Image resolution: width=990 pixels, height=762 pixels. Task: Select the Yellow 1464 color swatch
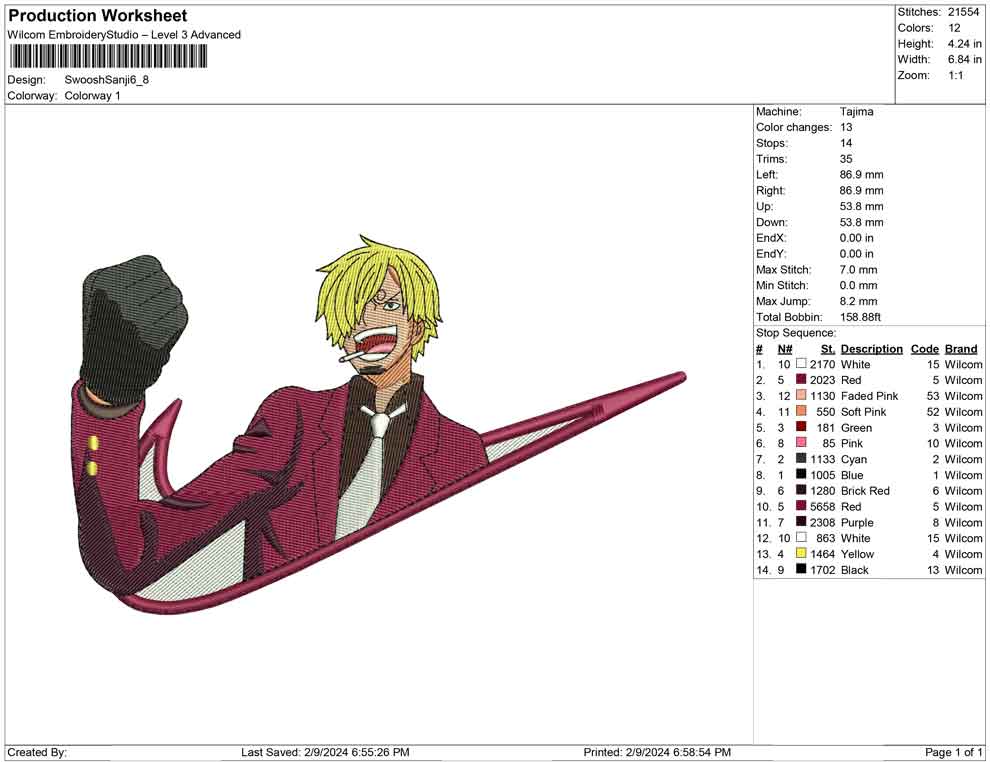click(801, 554)
